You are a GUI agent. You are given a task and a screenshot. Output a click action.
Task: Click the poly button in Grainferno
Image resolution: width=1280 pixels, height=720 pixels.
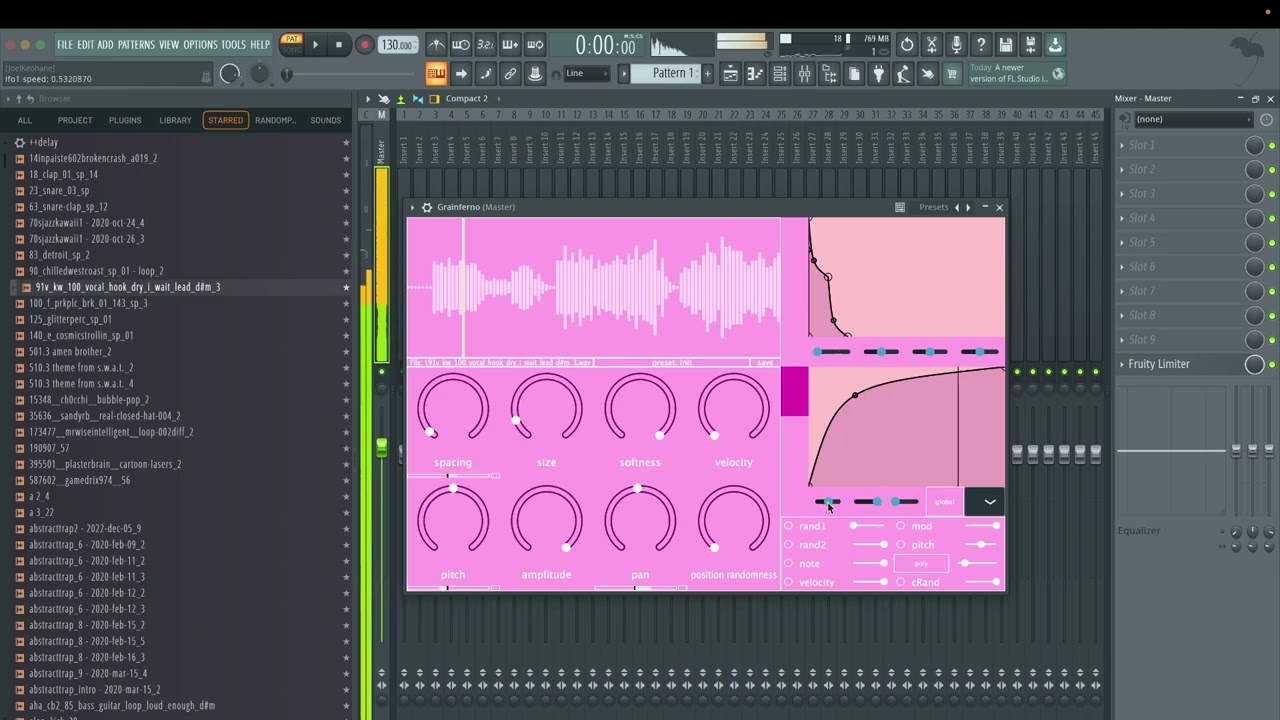[x=921, y=564]
